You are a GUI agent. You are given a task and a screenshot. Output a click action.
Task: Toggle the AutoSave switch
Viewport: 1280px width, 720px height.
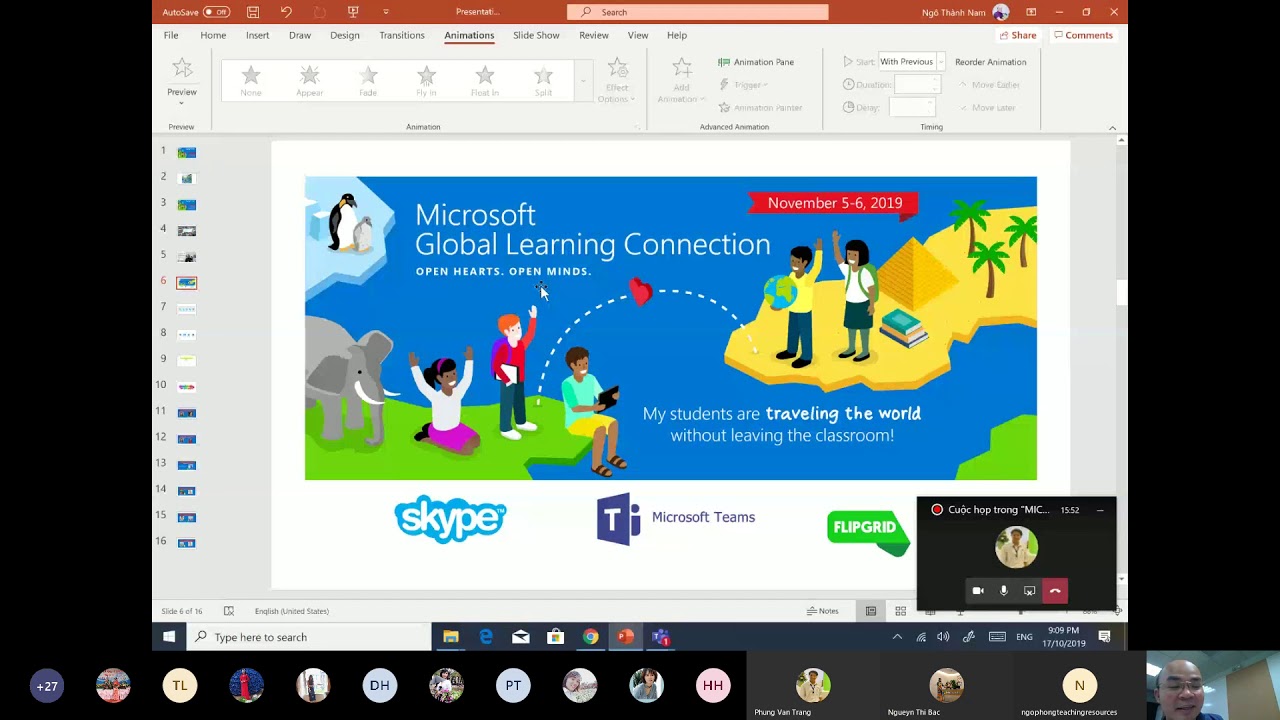[x=216, y=12]
